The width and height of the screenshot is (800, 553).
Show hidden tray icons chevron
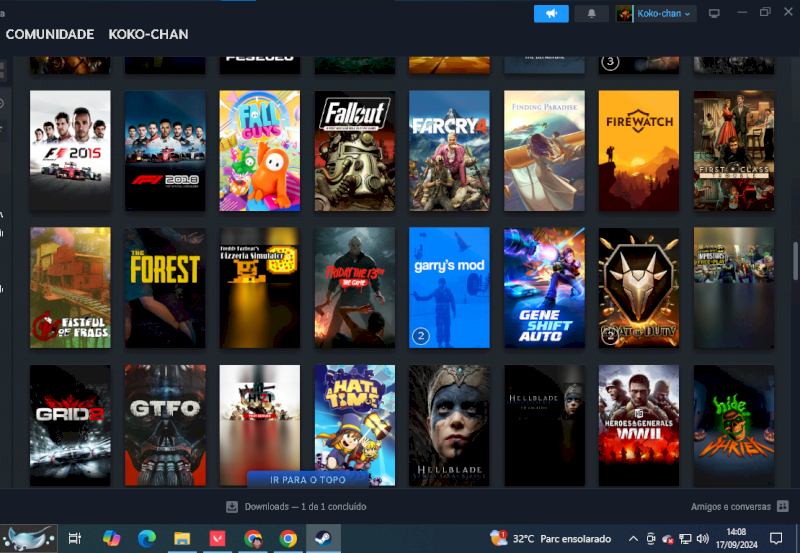633,539
